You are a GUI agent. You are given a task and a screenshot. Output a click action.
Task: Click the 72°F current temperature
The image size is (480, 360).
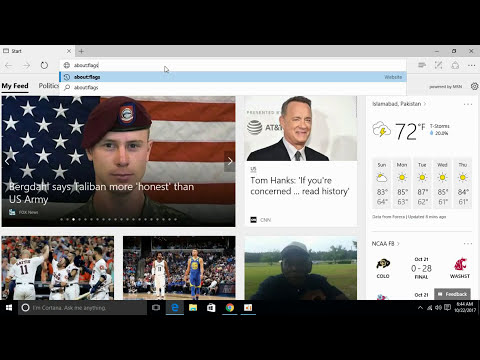click(410, 131)
